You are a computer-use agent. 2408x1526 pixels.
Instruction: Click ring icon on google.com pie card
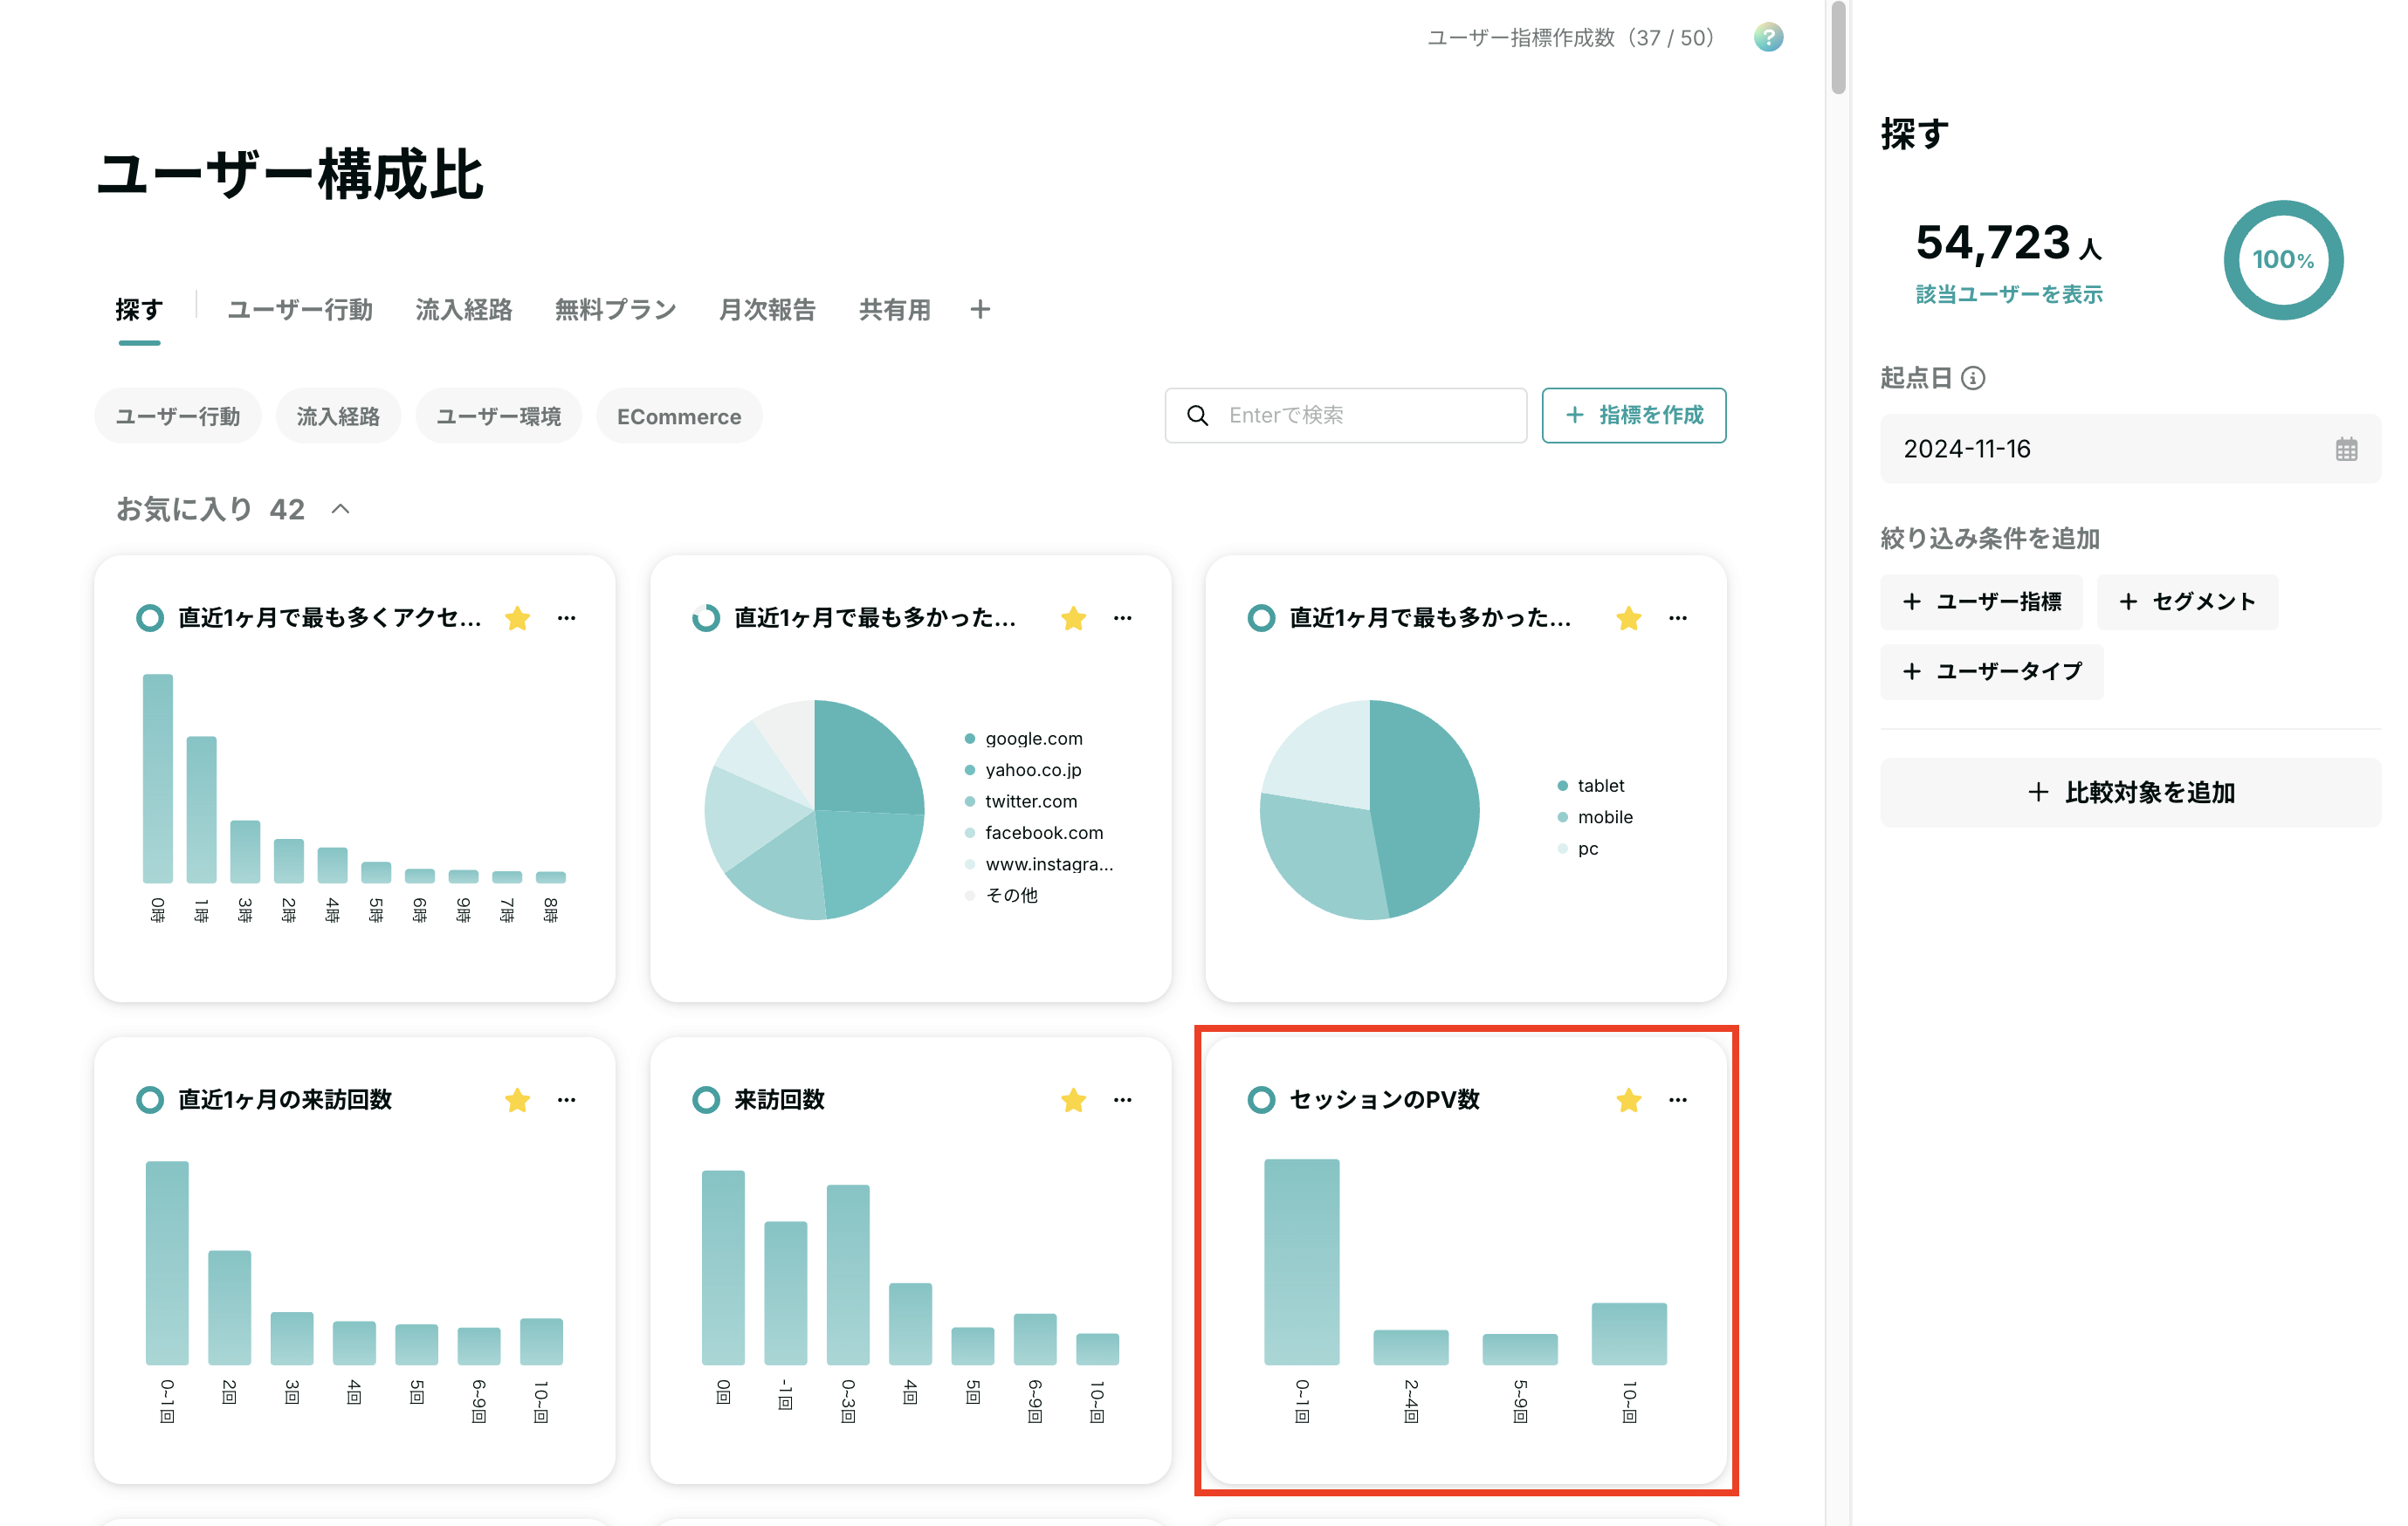coord(706,618)
